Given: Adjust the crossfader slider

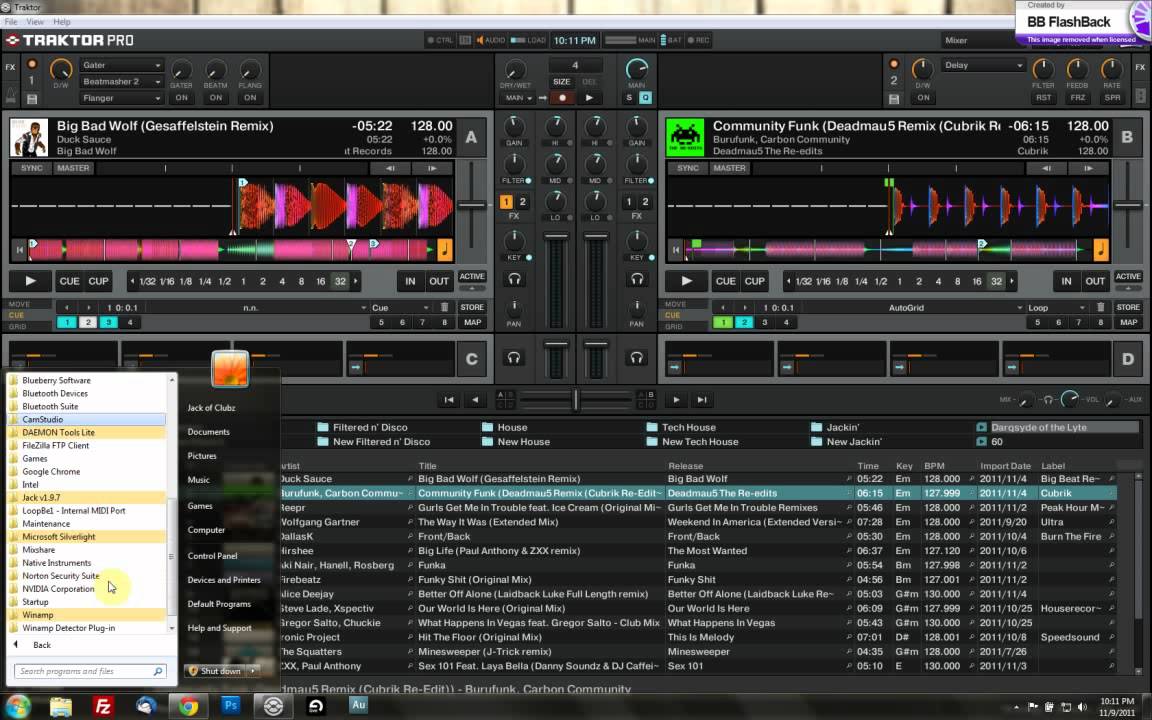Looking at the screenshot, I should point(575,400).
